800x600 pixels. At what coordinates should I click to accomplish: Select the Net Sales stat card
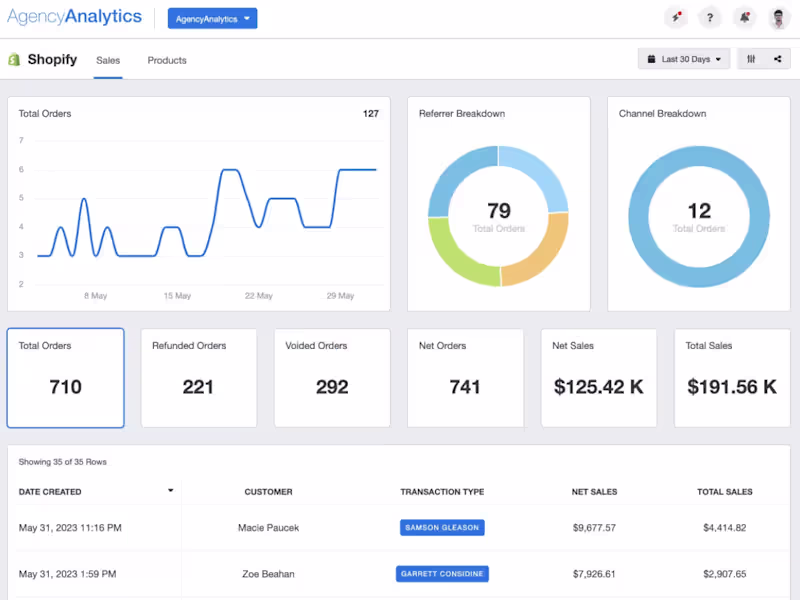[598, 378]
